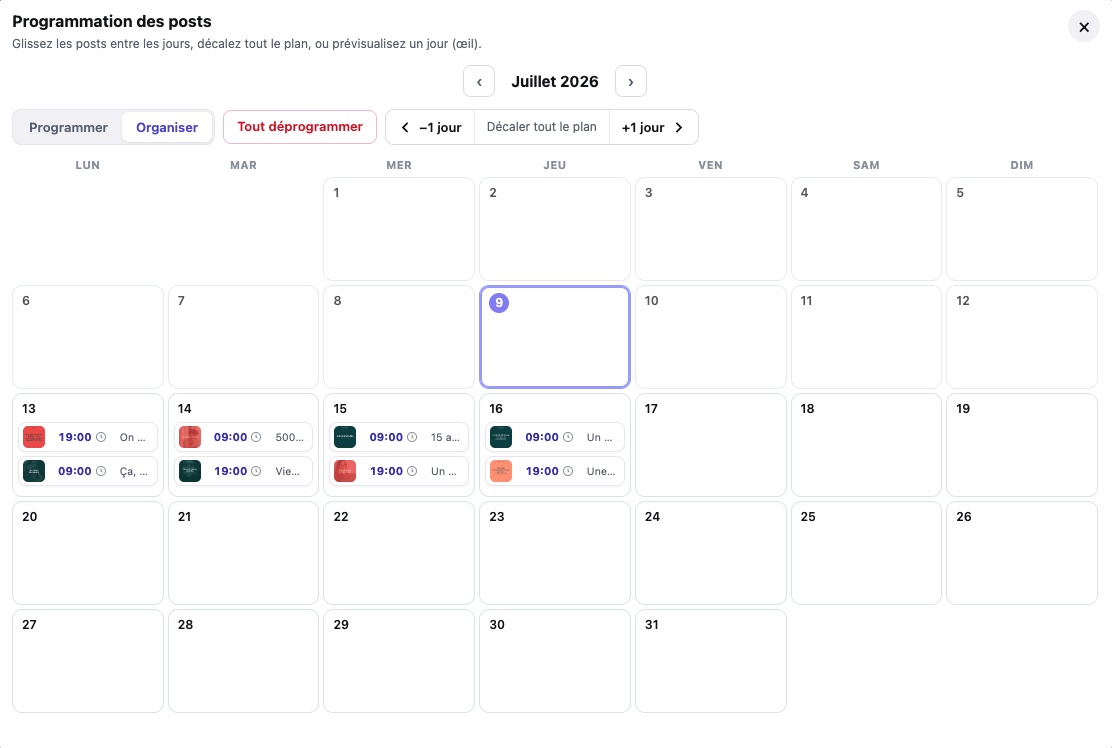1112x748 pixels.
Task: Click the 09:00 time on day 14
Action: (230, 437)
